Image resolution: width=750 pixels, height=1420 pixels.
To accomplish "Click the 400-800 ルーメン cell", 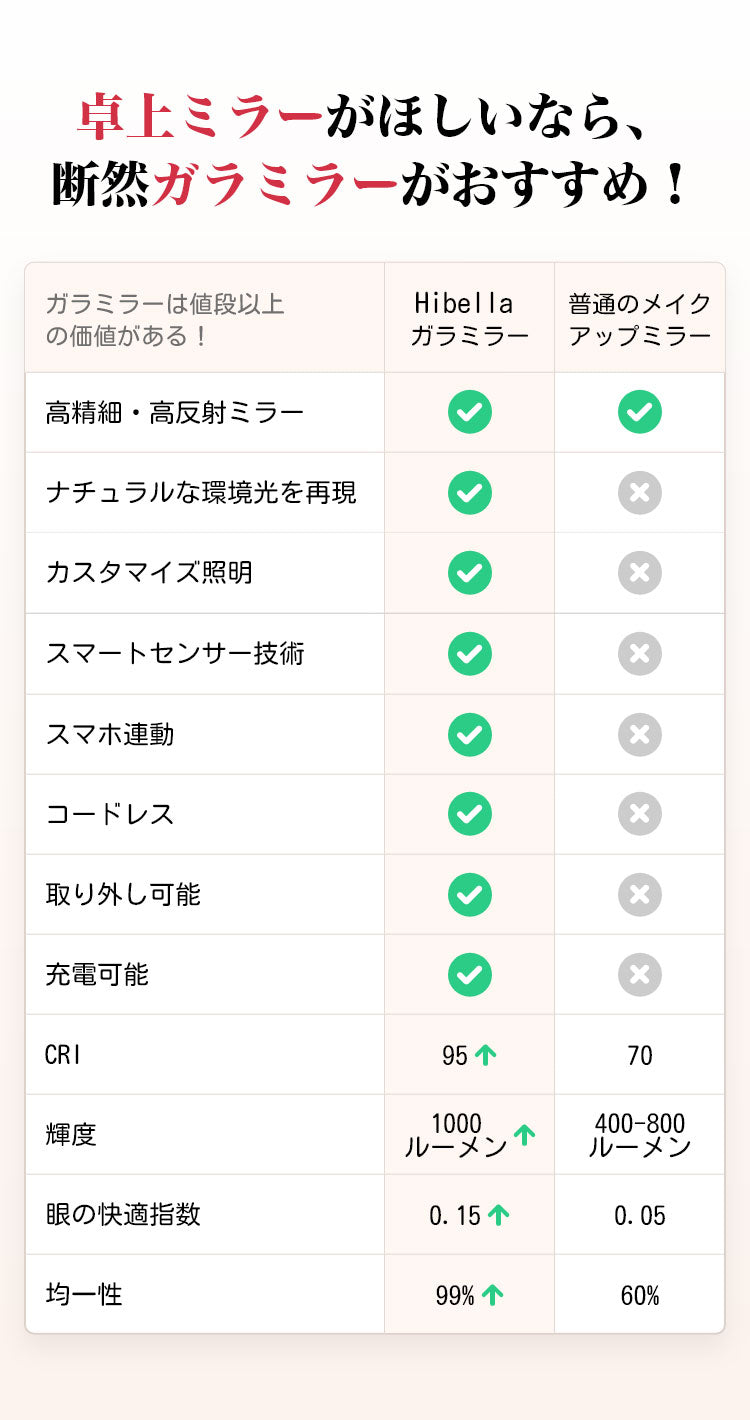I will click(640, 1135).
